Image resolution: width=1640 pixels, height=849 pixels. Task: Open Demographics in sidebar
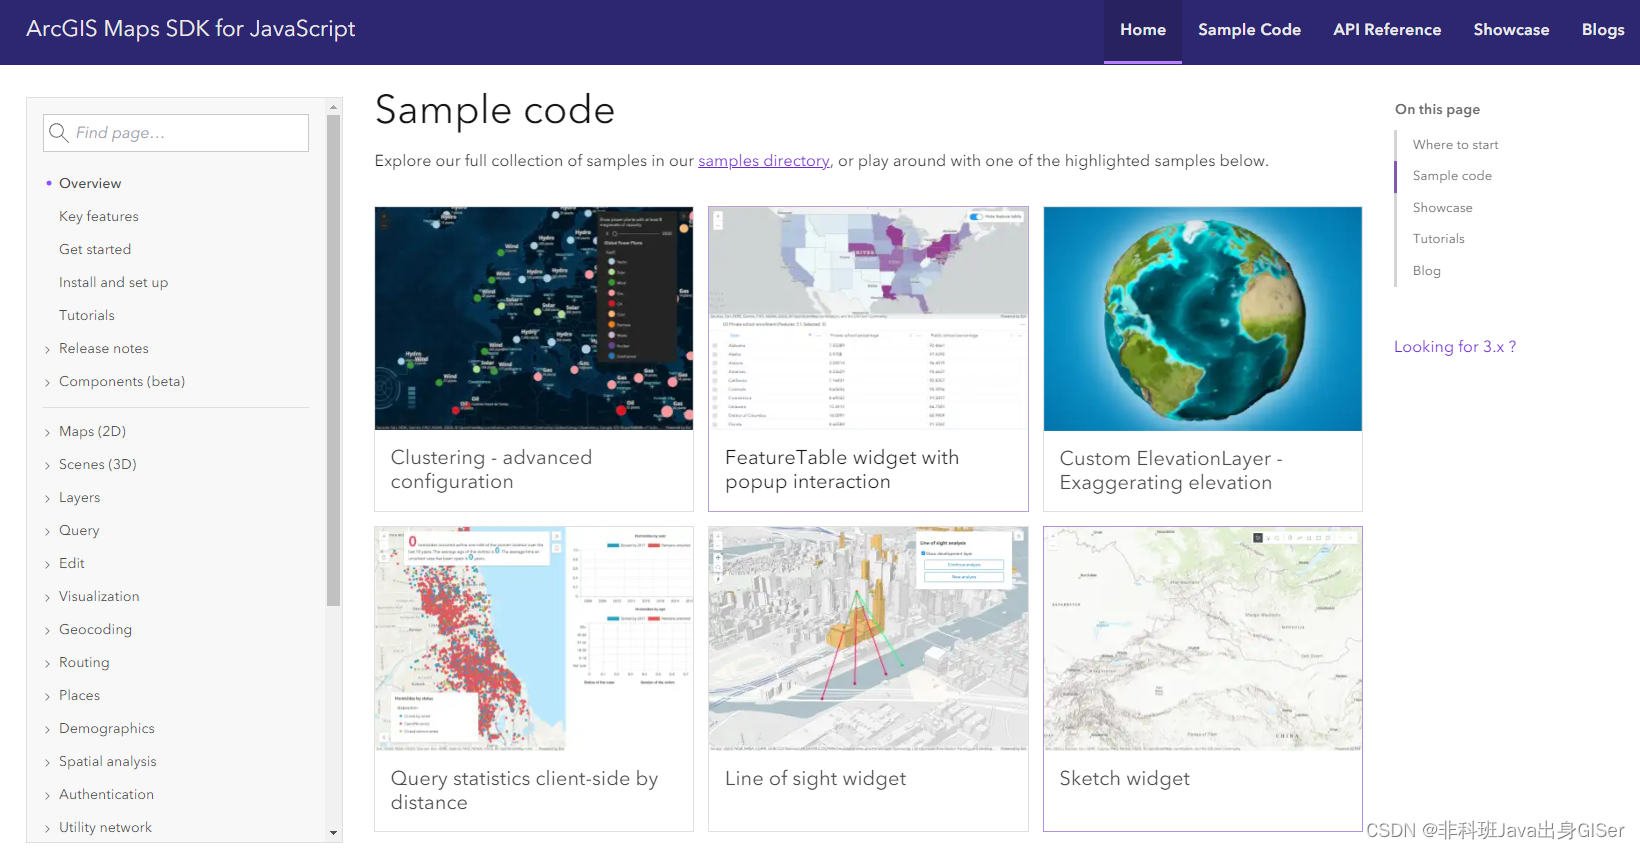click(107, 728)
